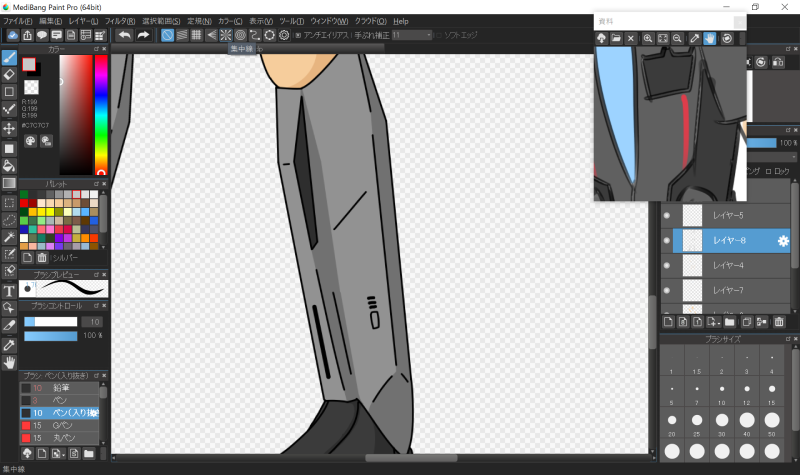Select the Lasso selection tool

tap(9, 220)
